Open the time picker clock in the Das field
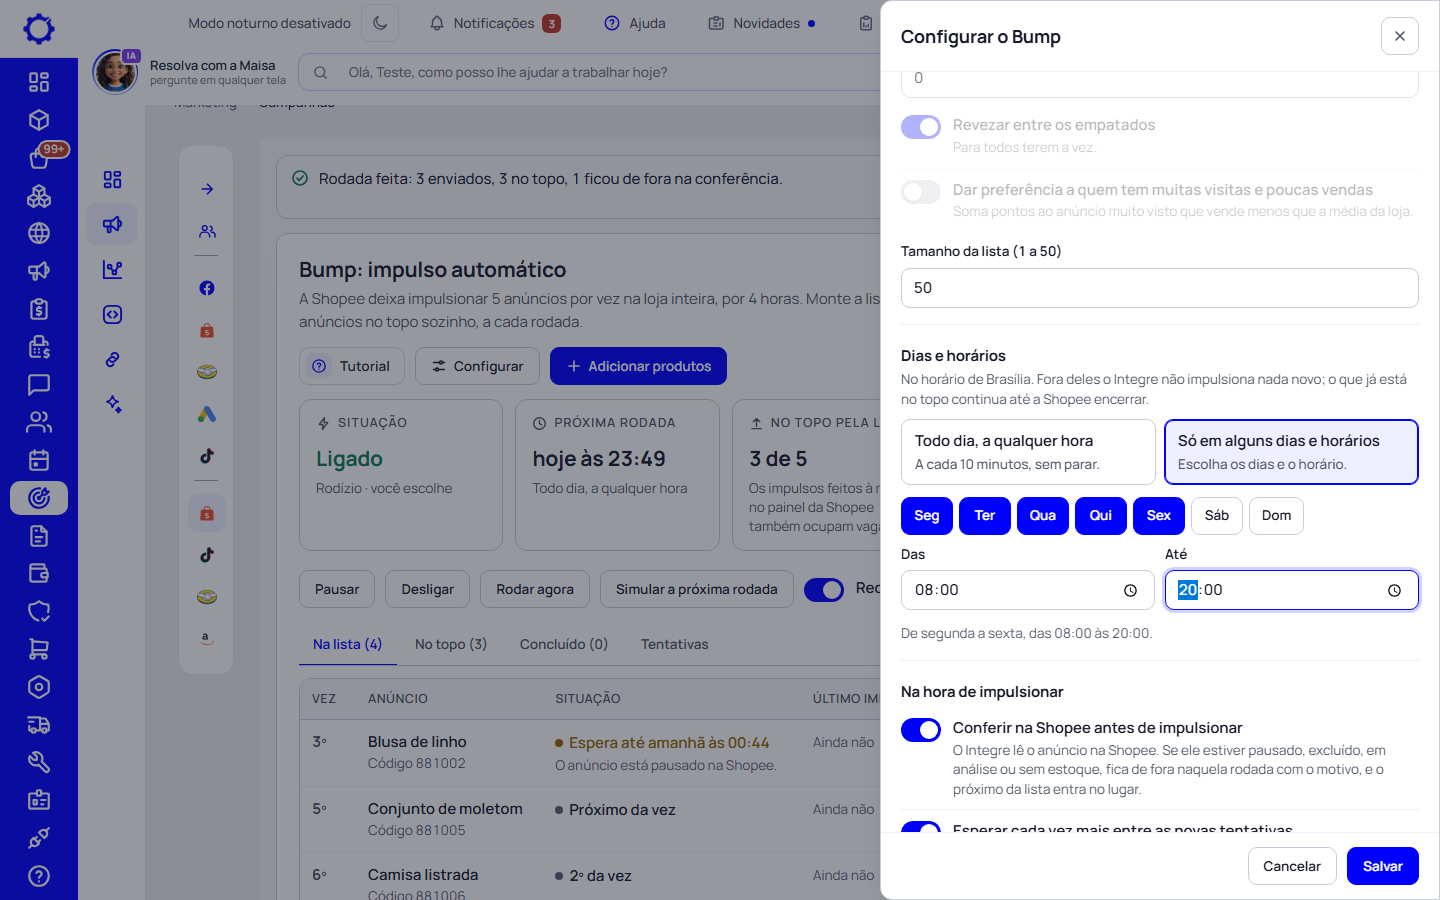The width and height of the screenshot is (1440, 900). tap(1130, 590)
